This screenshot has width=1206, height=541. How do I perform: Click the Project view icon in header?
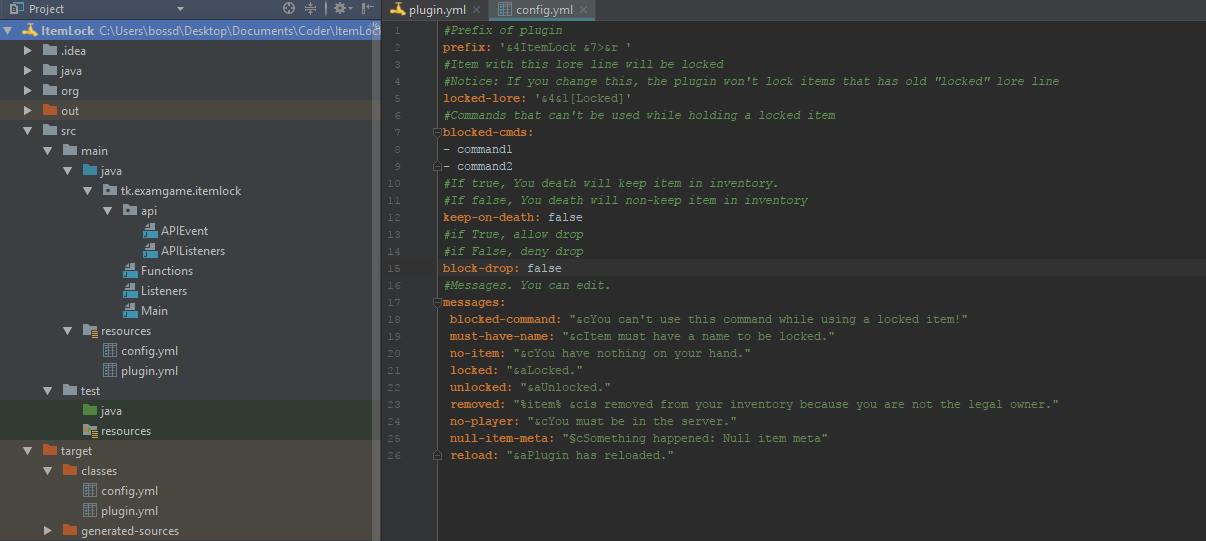[x=15, y=8]
